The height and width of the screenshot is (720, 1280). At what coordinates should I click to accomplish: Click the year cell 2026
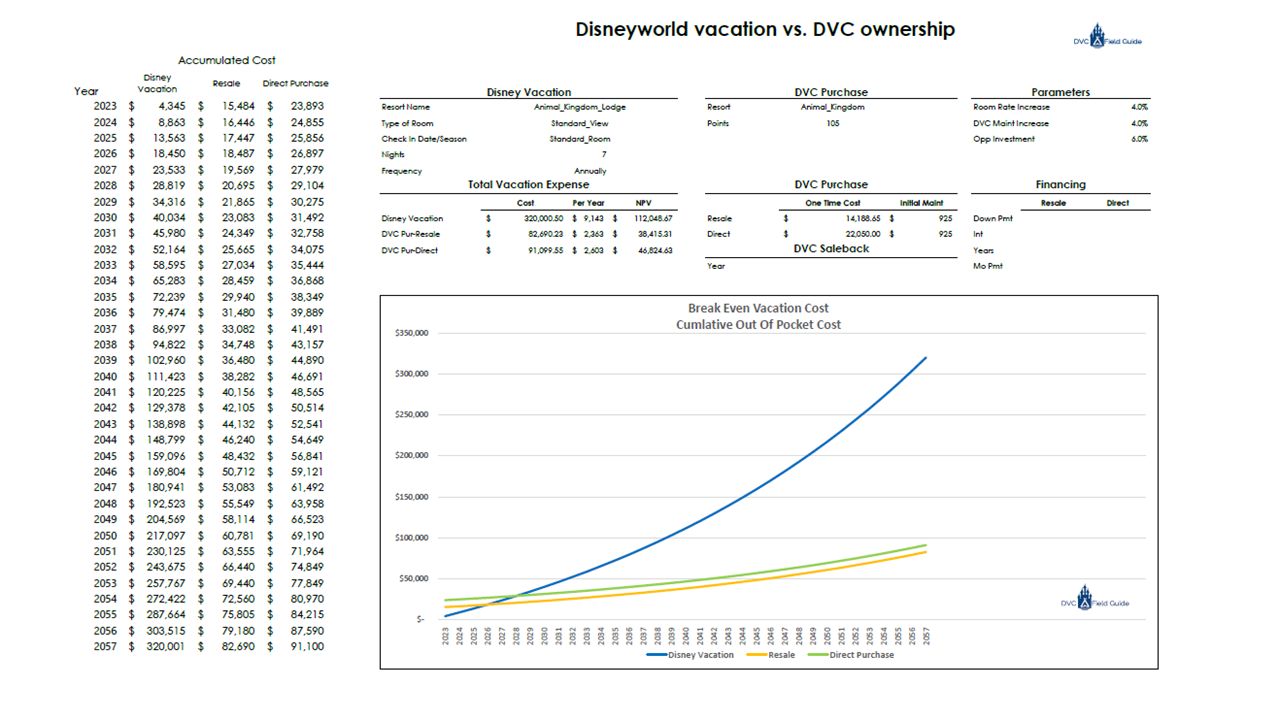click(x=105, y=154)
